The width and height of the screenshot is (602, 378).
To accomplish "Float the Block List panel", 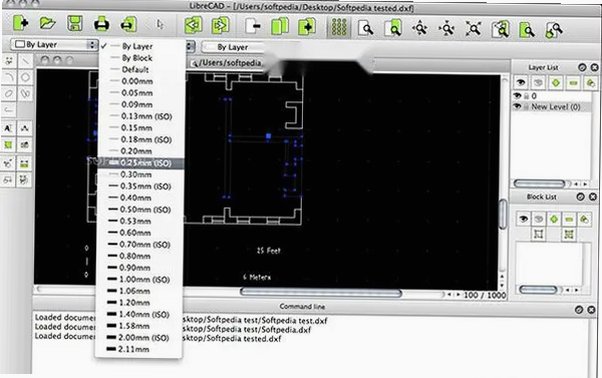I will (580, 197).
